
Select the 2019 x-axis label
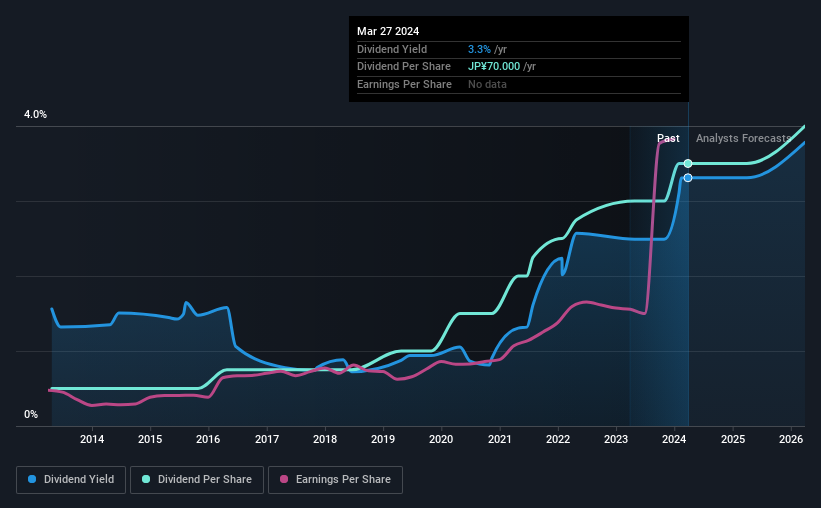(x=383, y=439)
